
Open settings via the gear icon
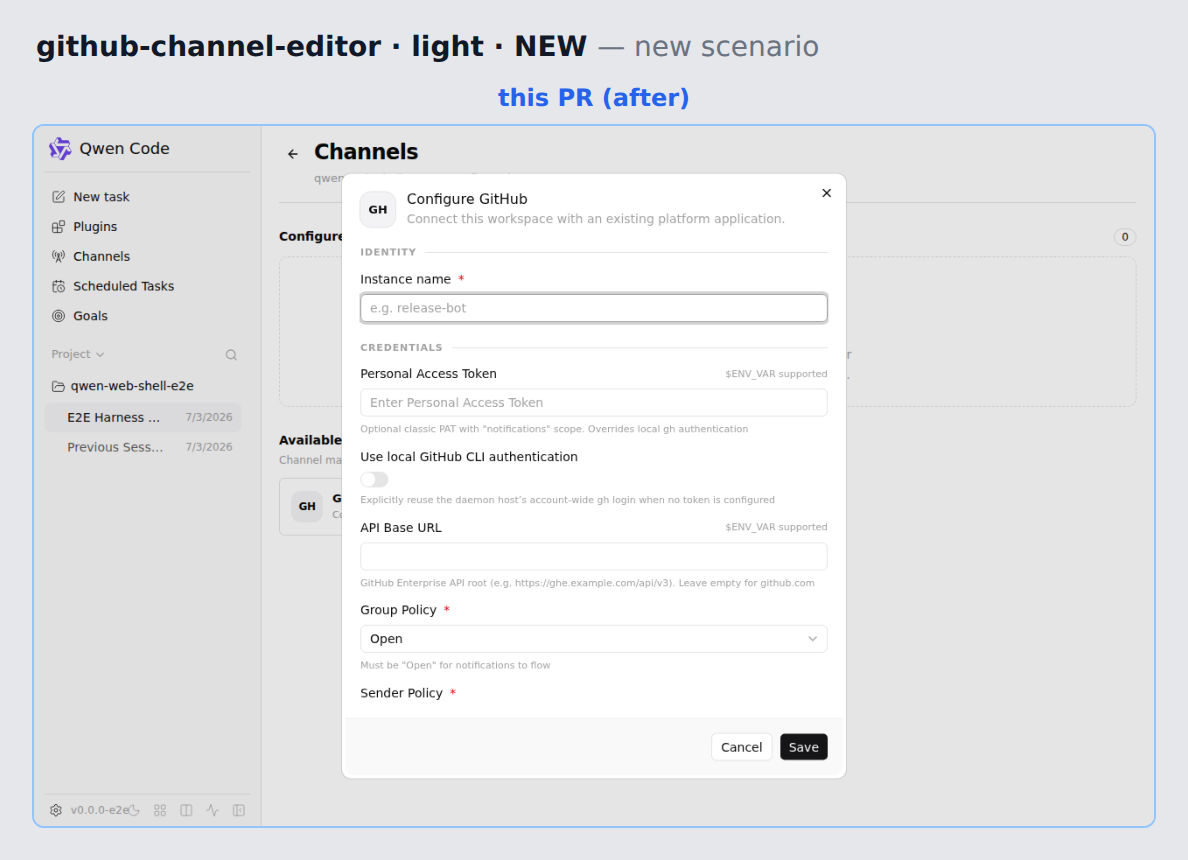click(56, 810)
